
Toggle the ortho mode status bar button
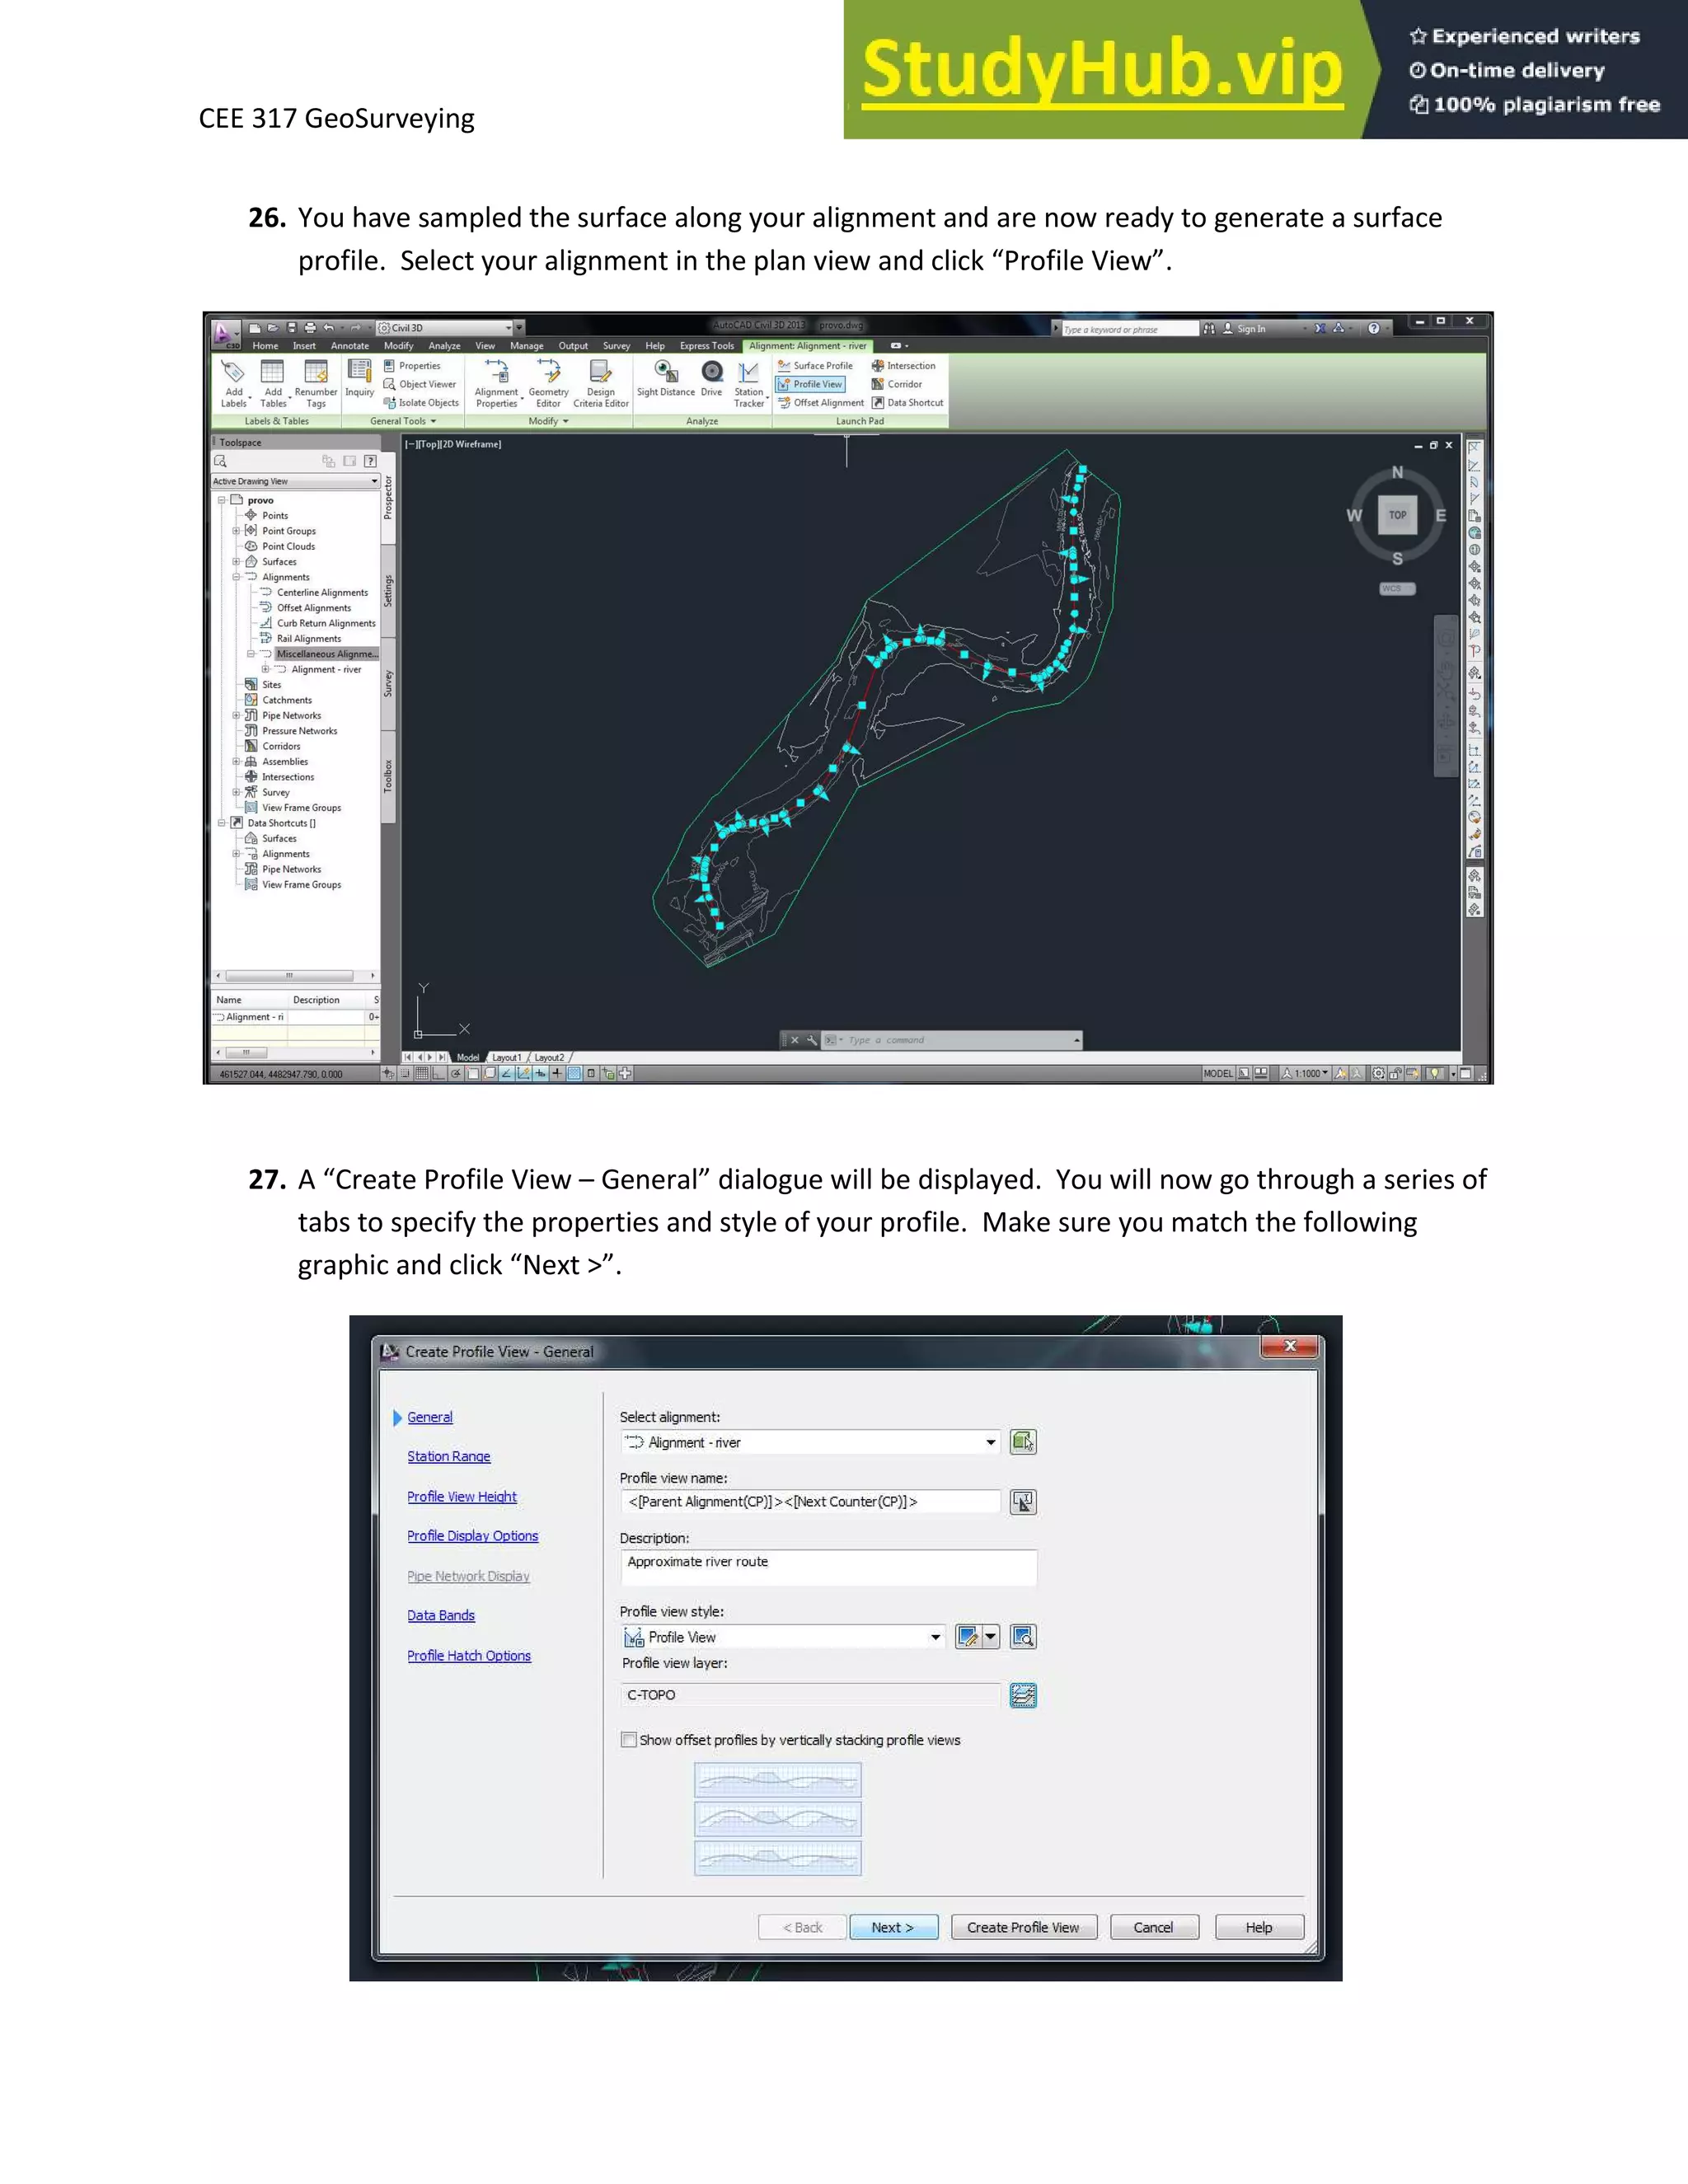pos(438,1074)
